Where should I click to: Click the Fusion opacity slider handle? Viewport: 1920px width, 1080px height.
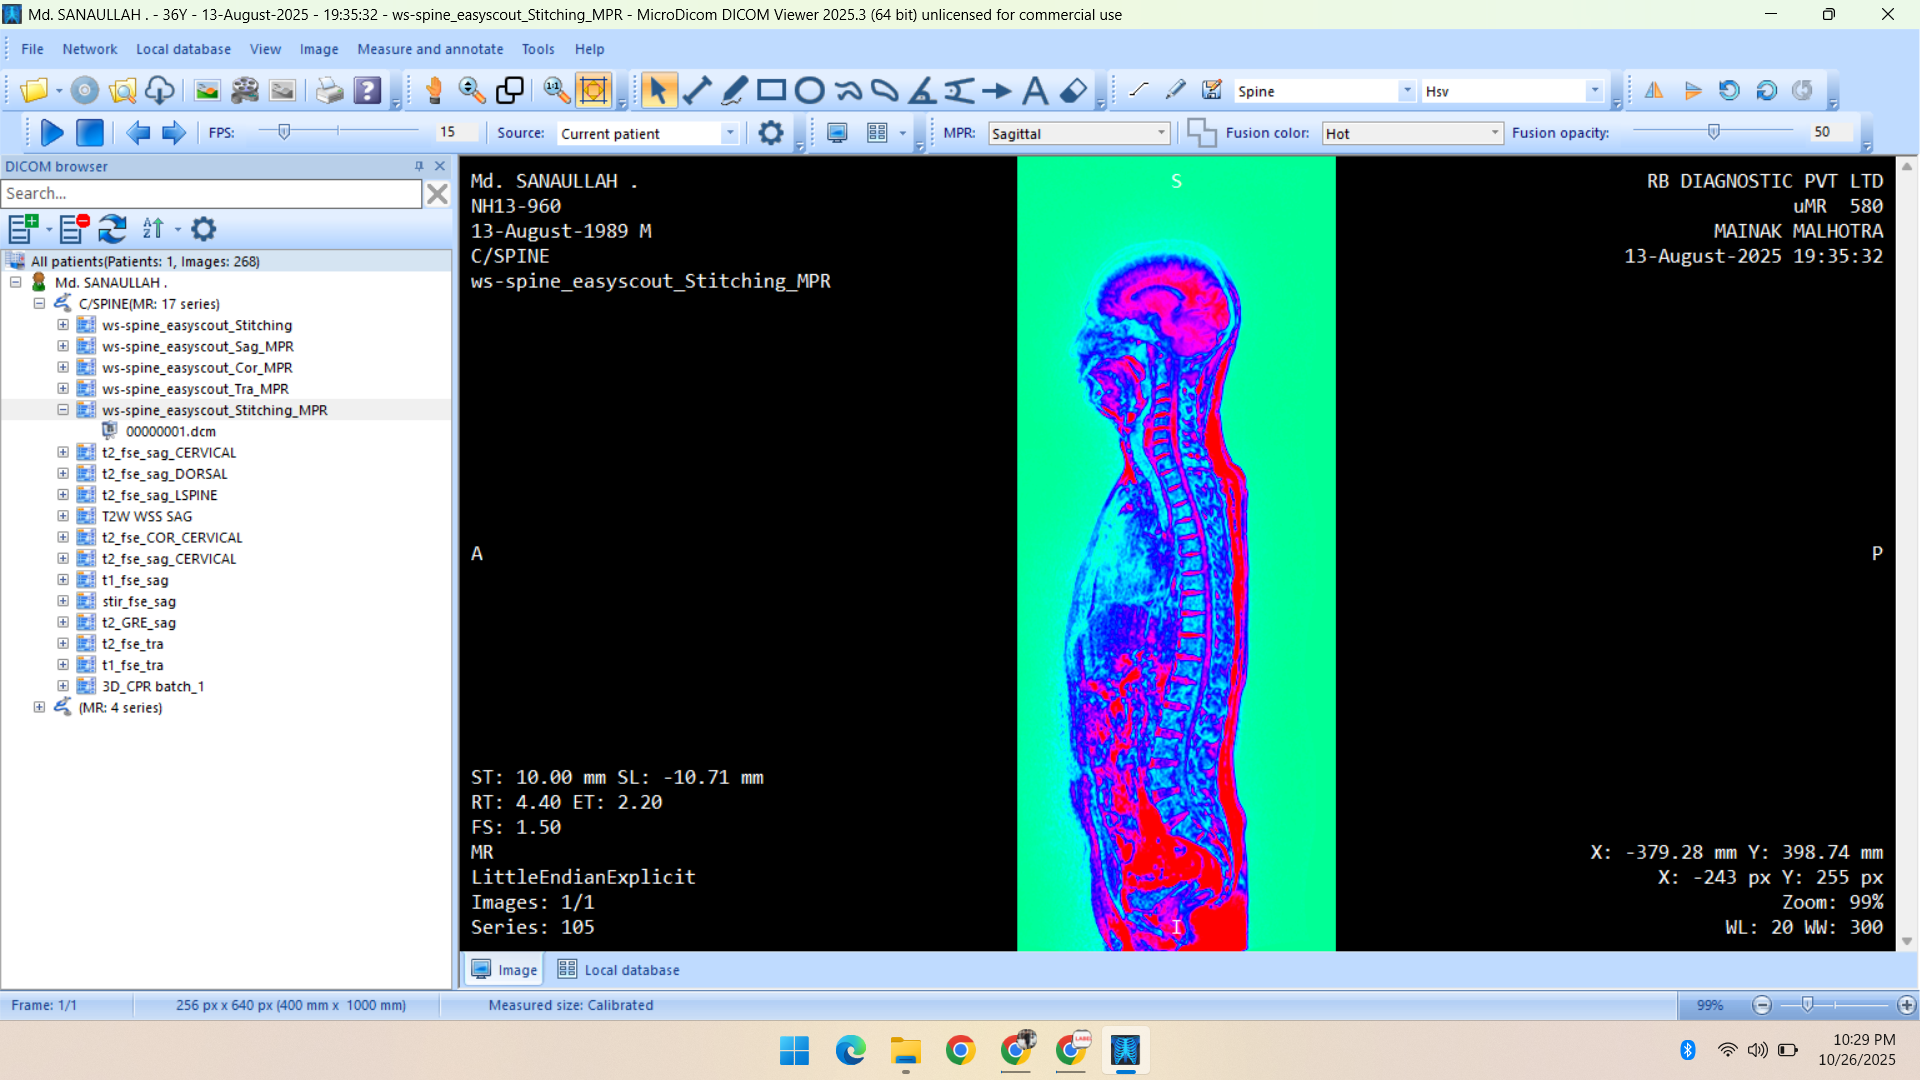pyautogui.click(x=1713, y=132)
